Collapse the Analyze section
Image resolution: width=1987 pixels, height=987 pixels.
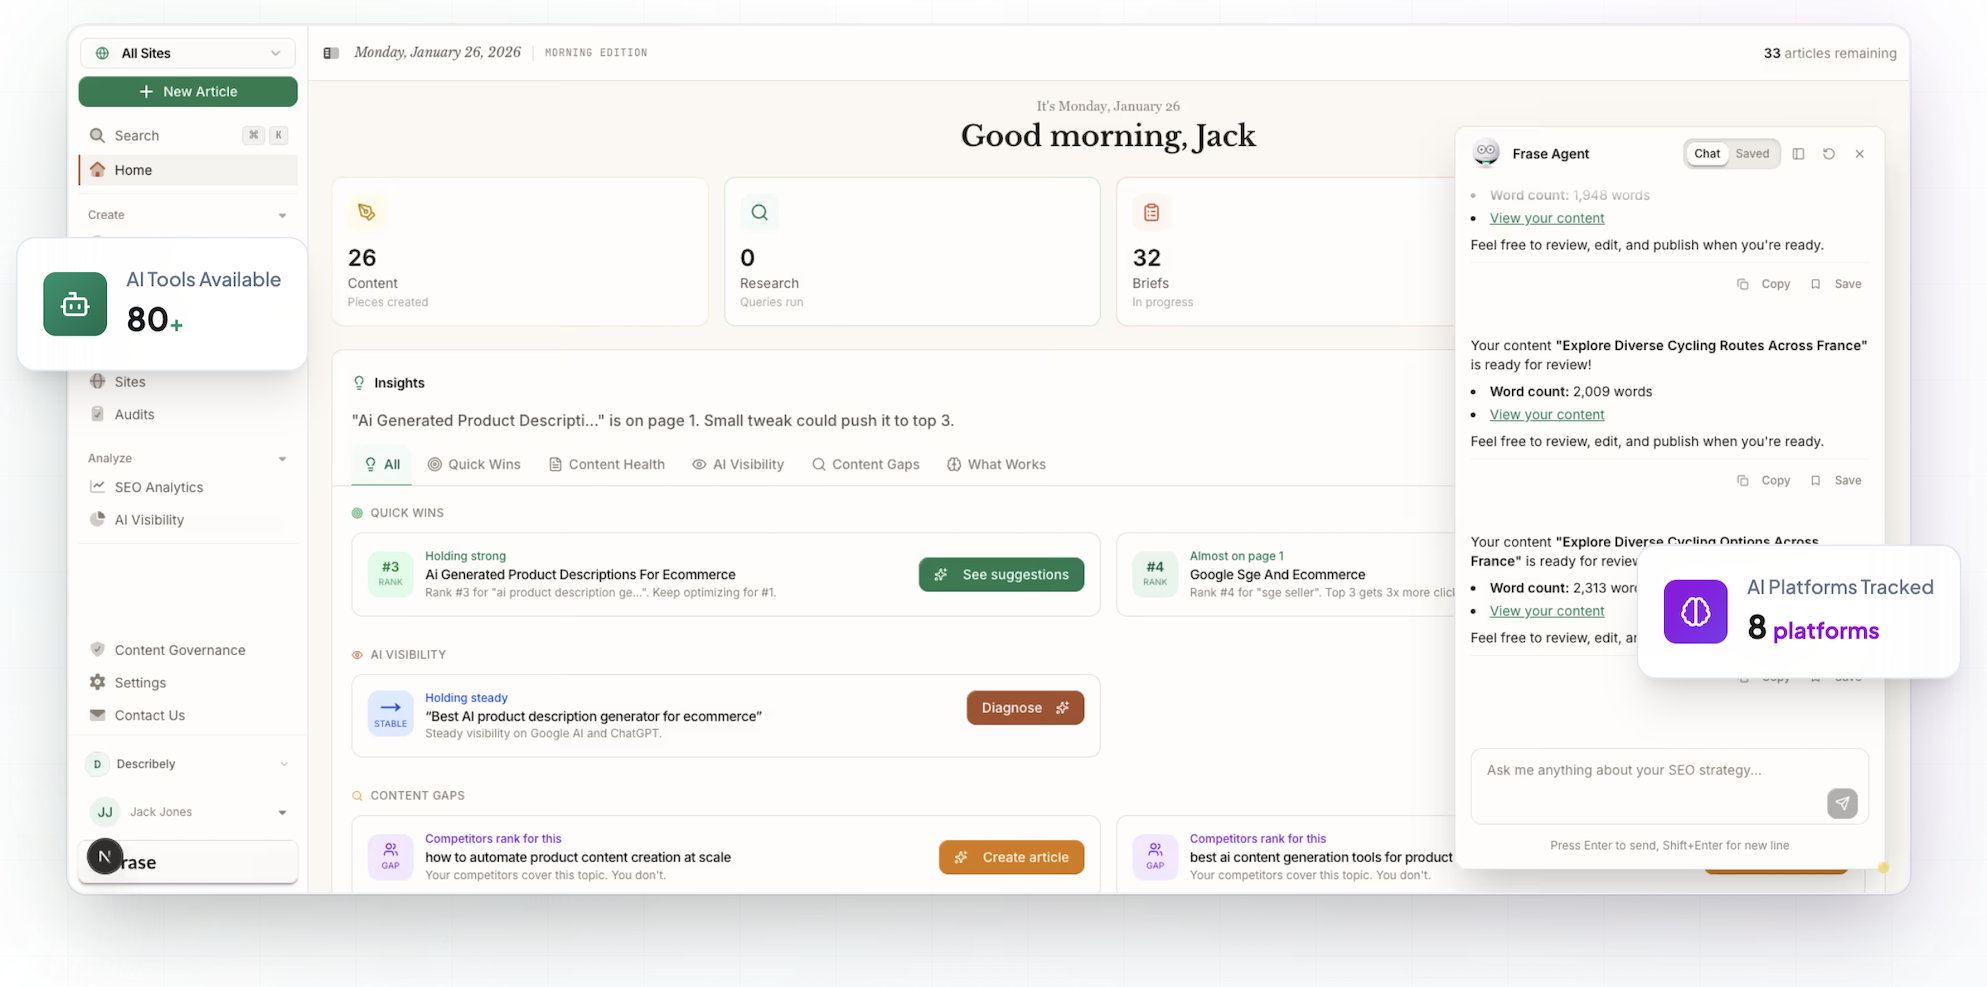(282, 459)
